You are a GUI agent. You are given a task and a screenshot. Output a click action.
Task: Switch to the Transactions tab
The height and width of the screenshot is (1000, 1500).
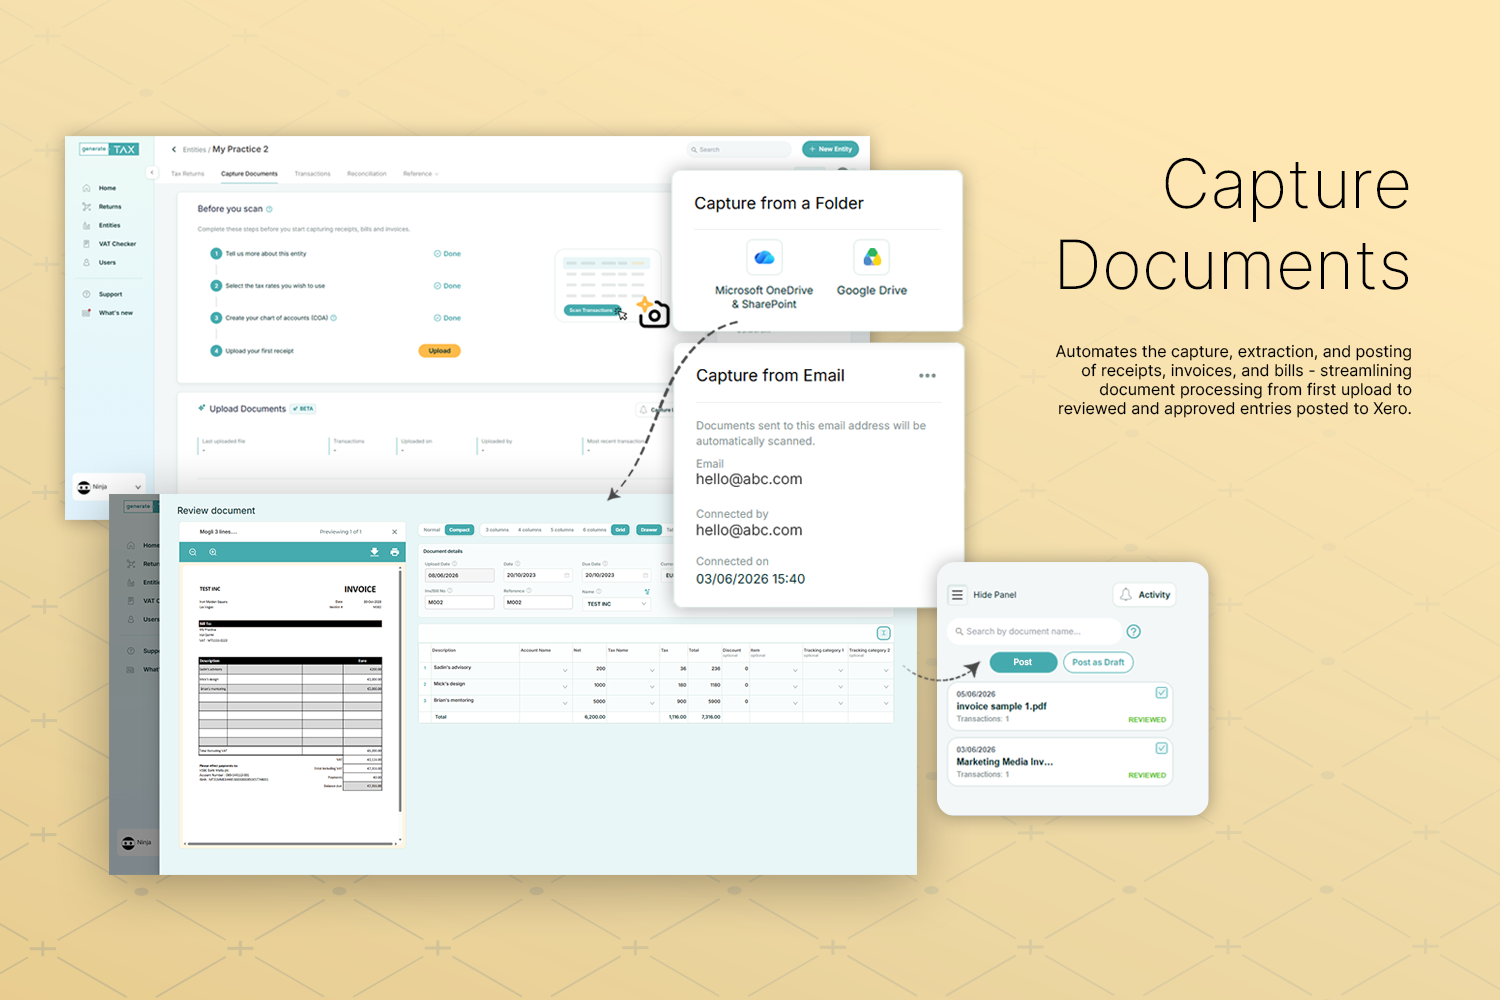pyautogui.click(x=312, y=174)
